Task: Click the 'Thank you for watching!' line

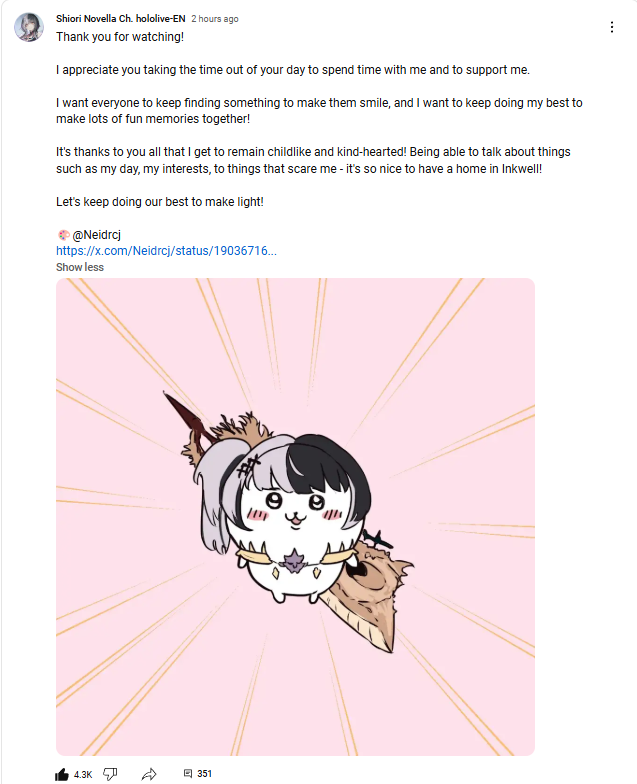Action: (120, 36)
